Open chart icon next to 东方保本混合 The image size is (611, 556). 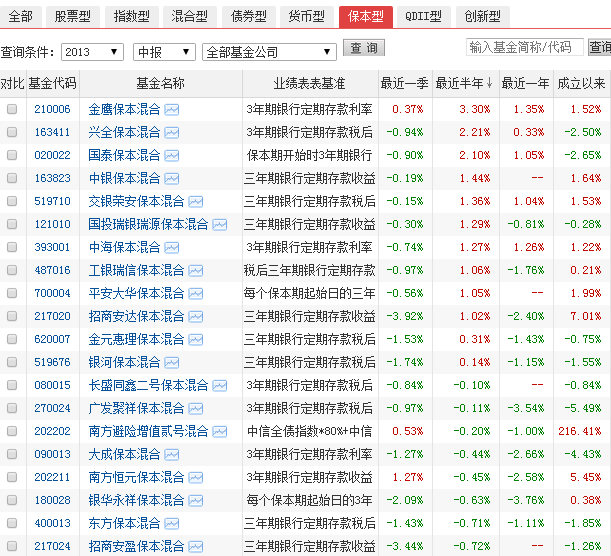pyautogui.click(x=171, y=524)
